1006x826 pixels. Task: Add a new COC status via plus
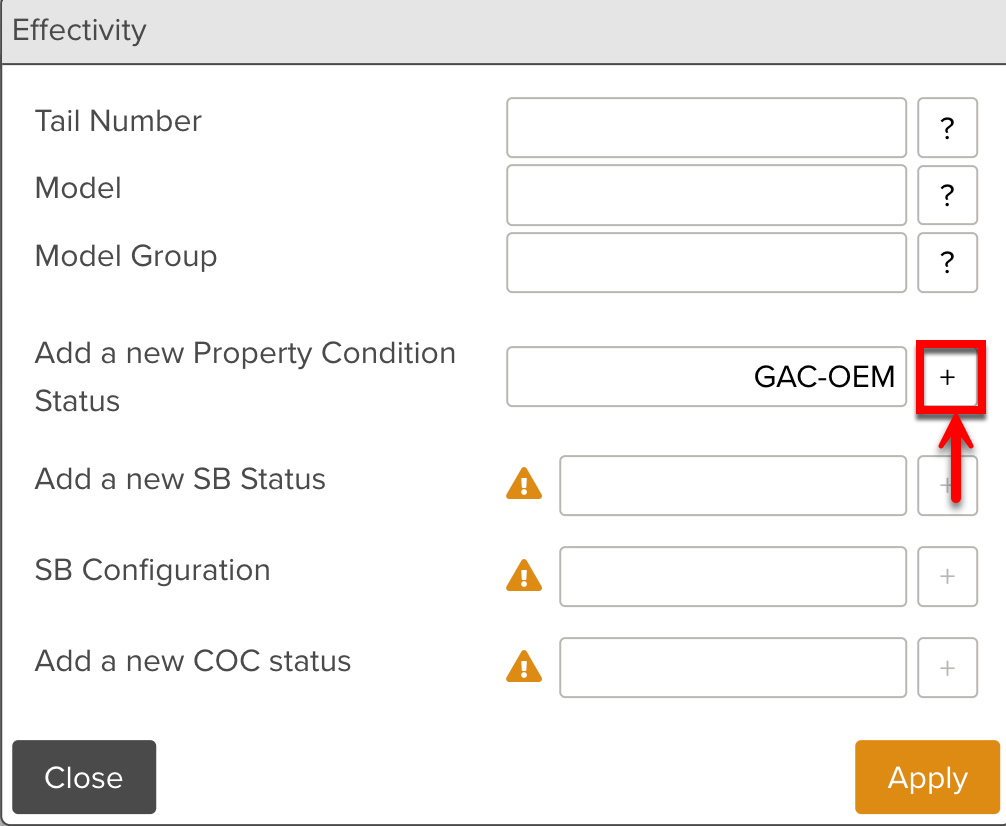pos(947,667)
